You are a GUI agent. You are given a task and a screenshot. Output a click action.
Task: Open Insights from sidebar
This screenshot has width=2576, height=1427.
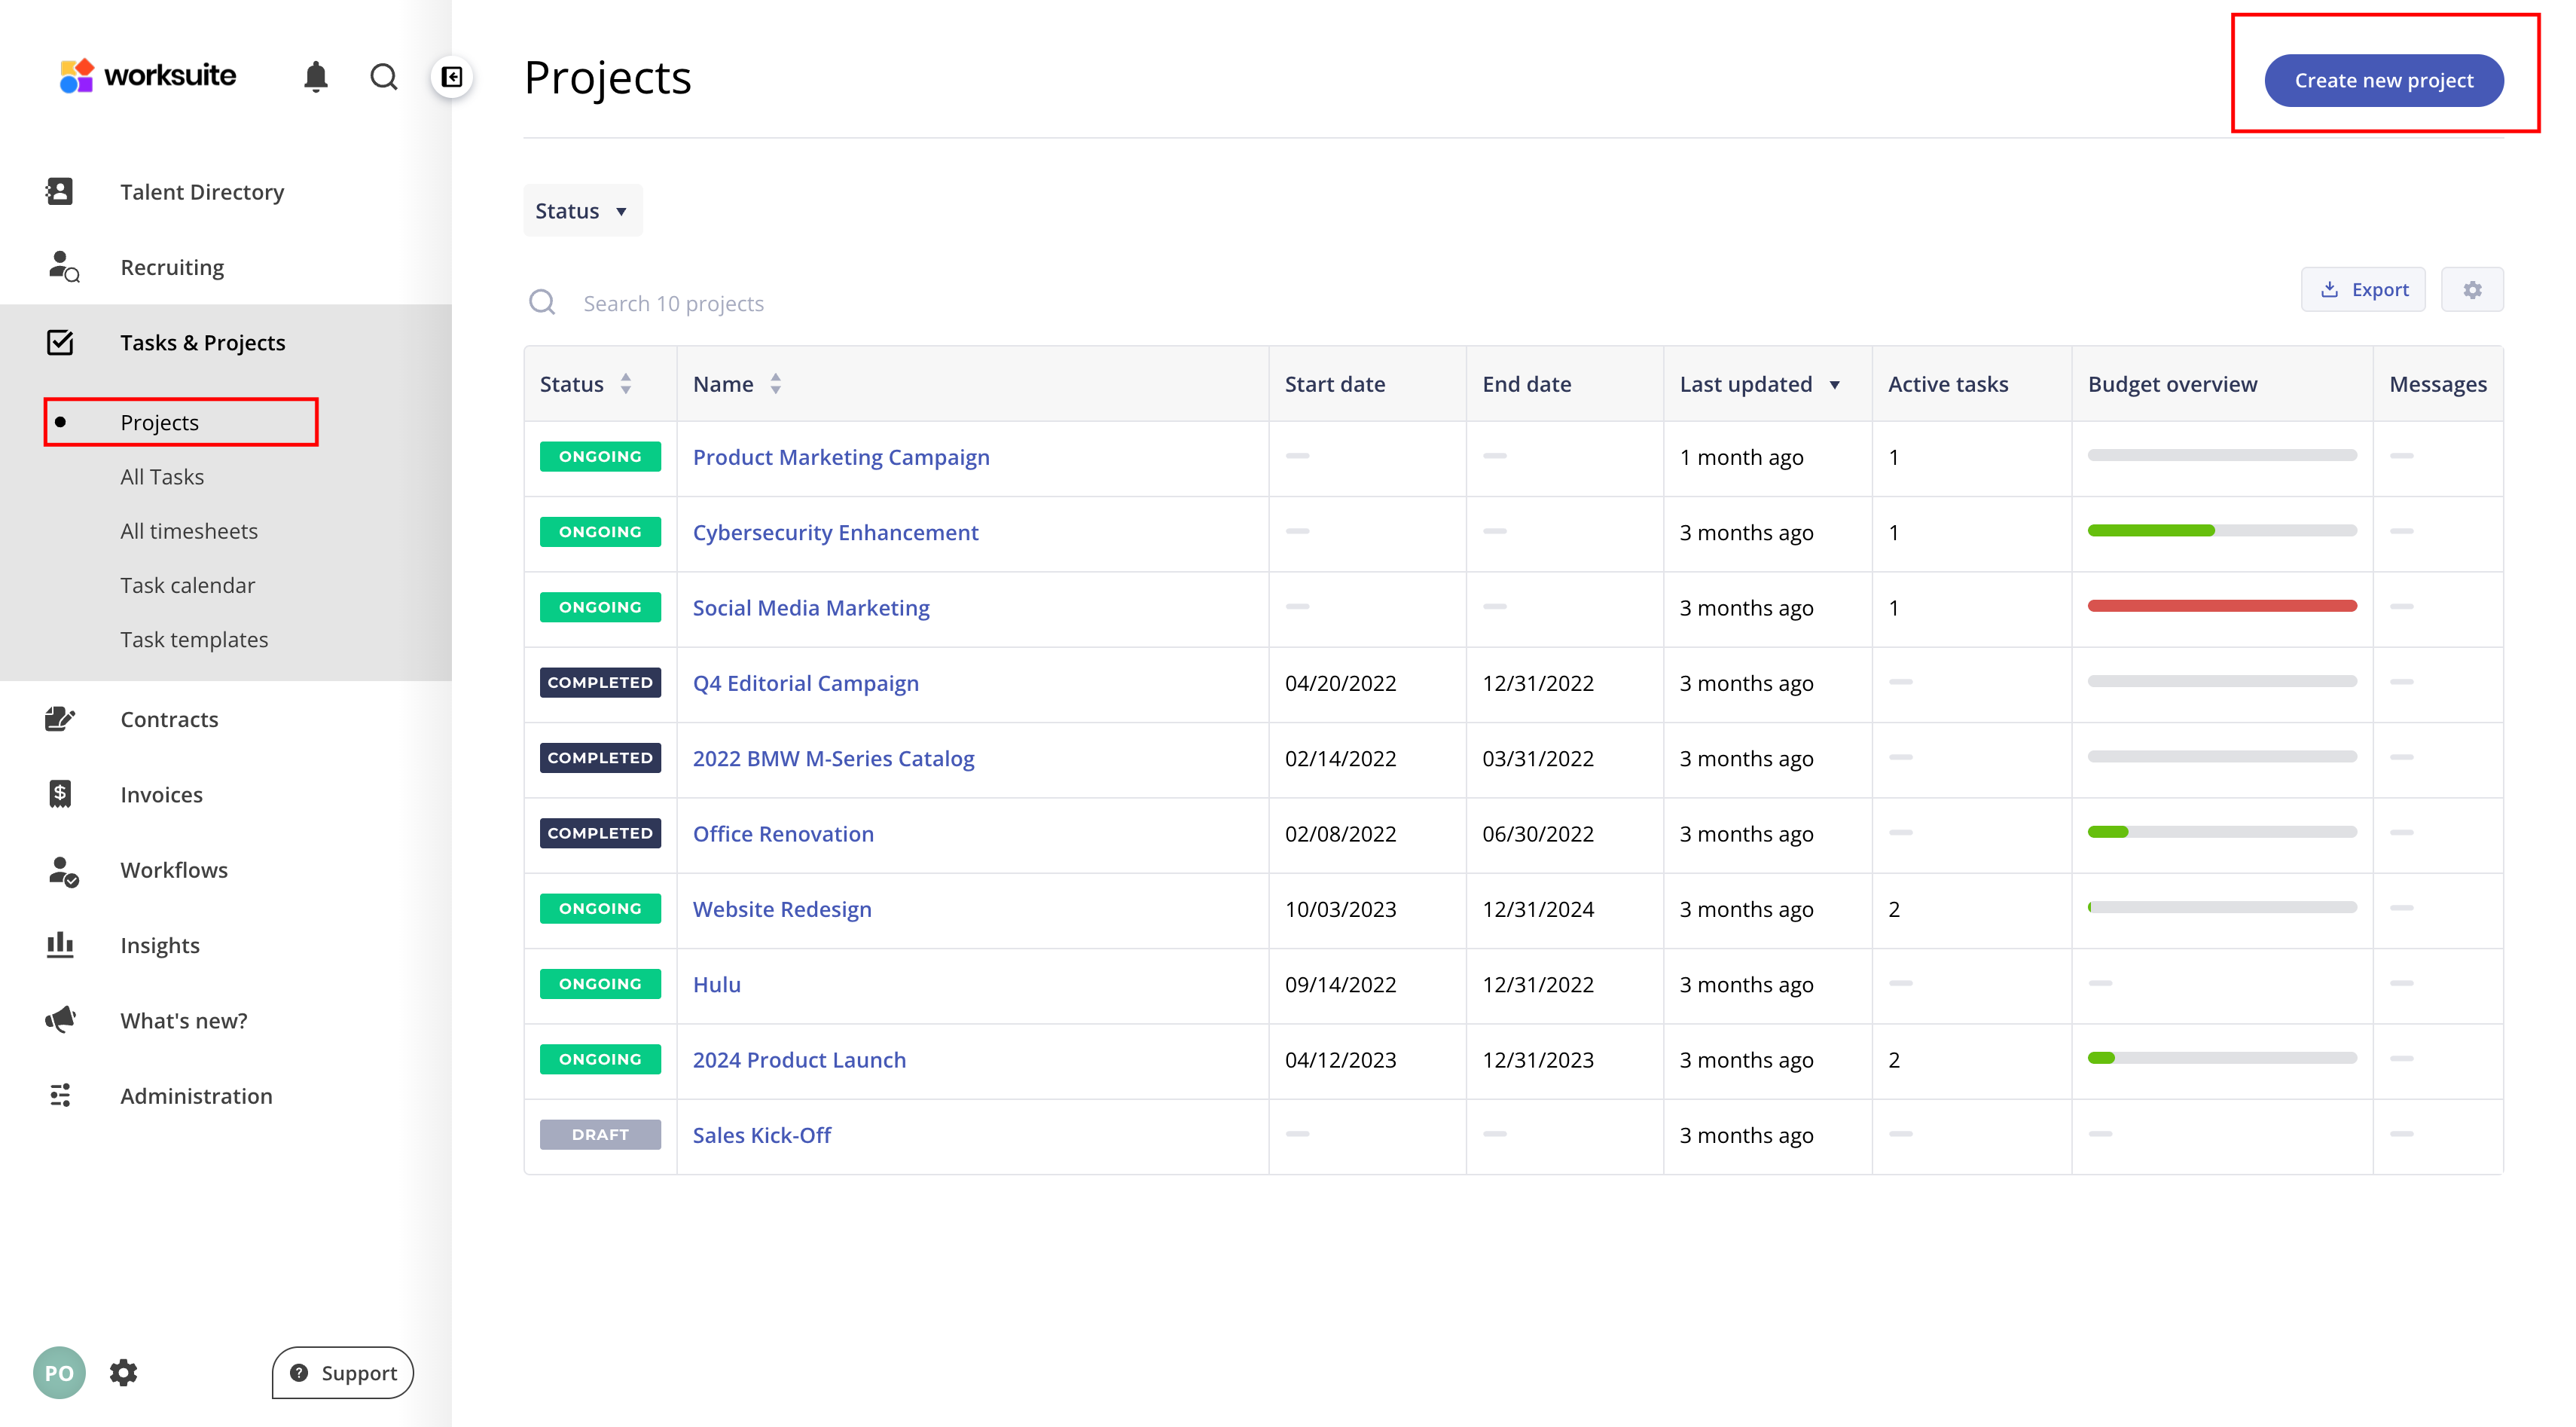pos(160,945)
